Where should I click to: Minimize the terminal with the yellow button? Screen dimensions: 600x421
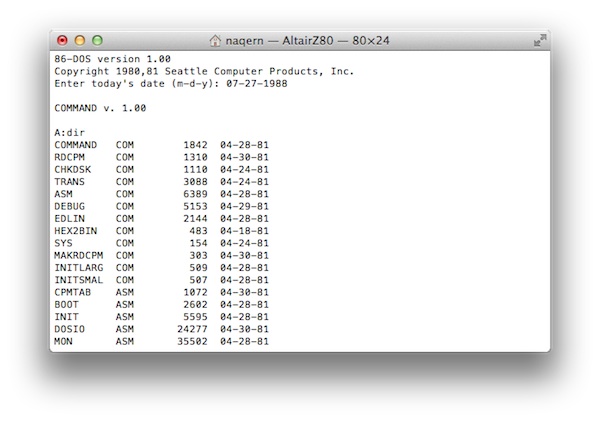click(80, 41)
